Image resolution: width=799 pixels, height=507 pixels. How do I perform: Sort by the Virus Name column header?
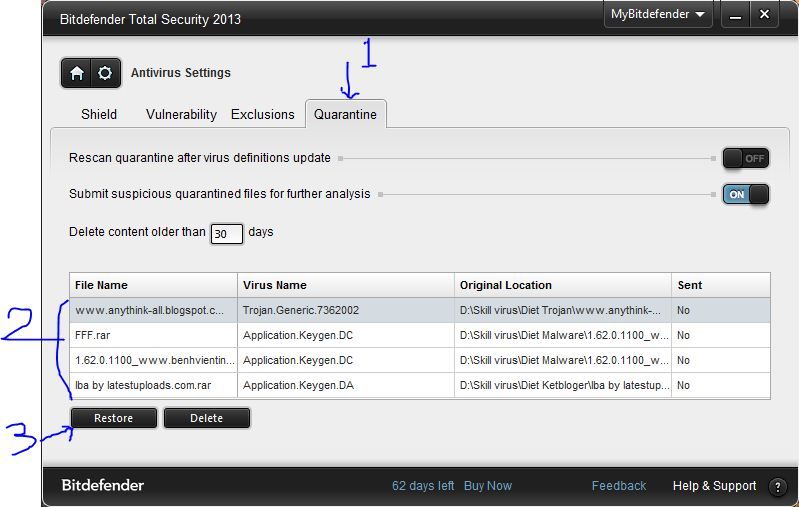pos(345,285)
